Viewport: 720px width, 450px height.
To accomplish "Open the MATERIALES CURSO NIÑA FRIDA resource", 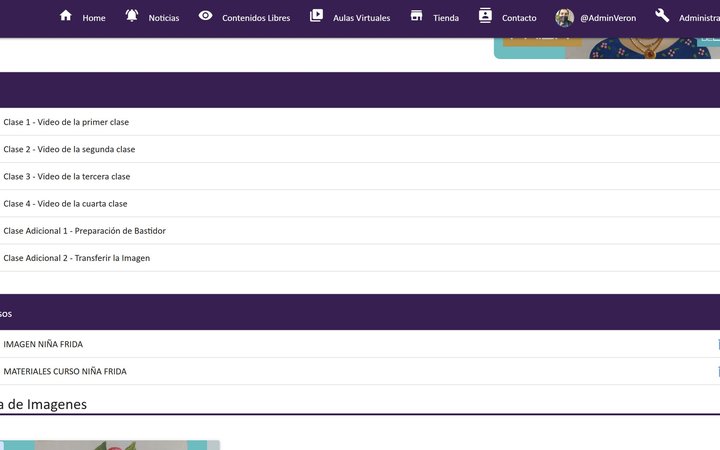I will (65, 371).
